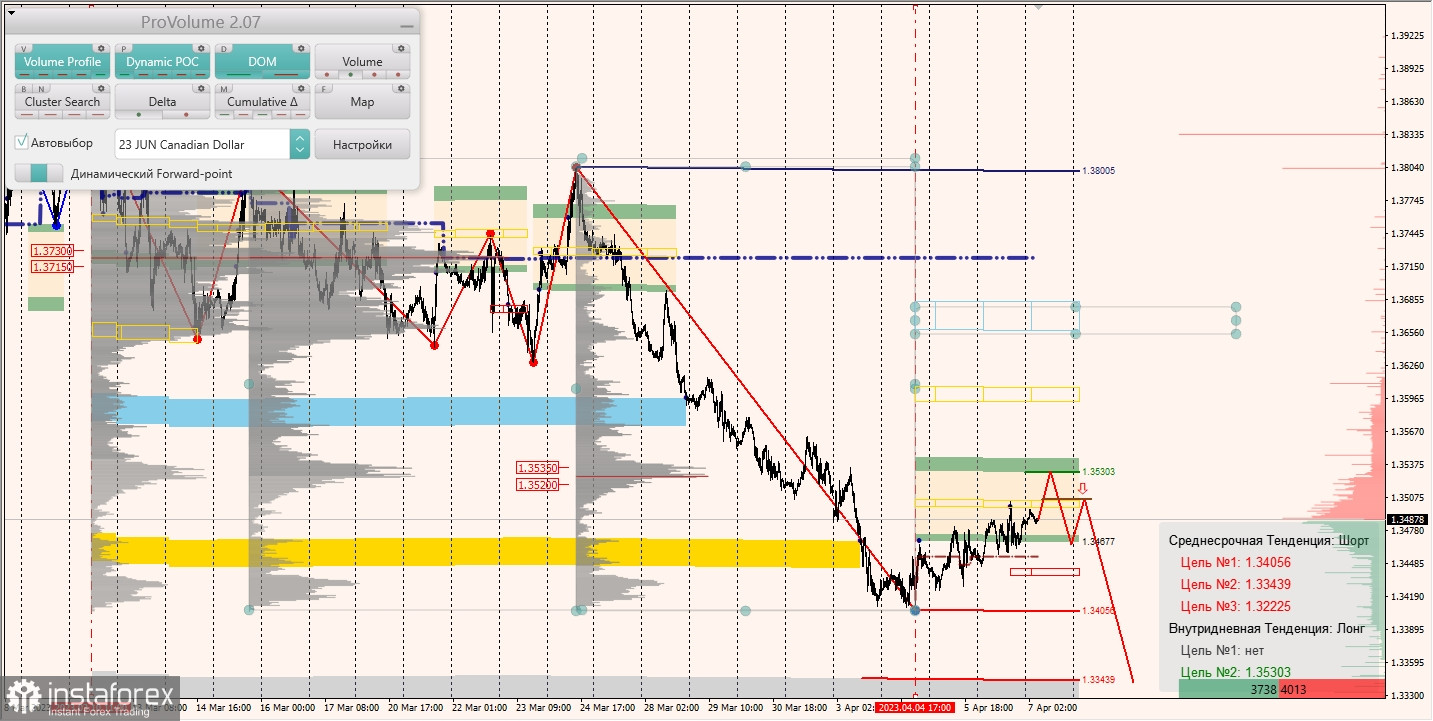The width and height of the screenshot is (1433, 721).
Task: Select the red 2023.04.04 17:00 date marker
Action: pyautogui.click(x=915, y=707)
